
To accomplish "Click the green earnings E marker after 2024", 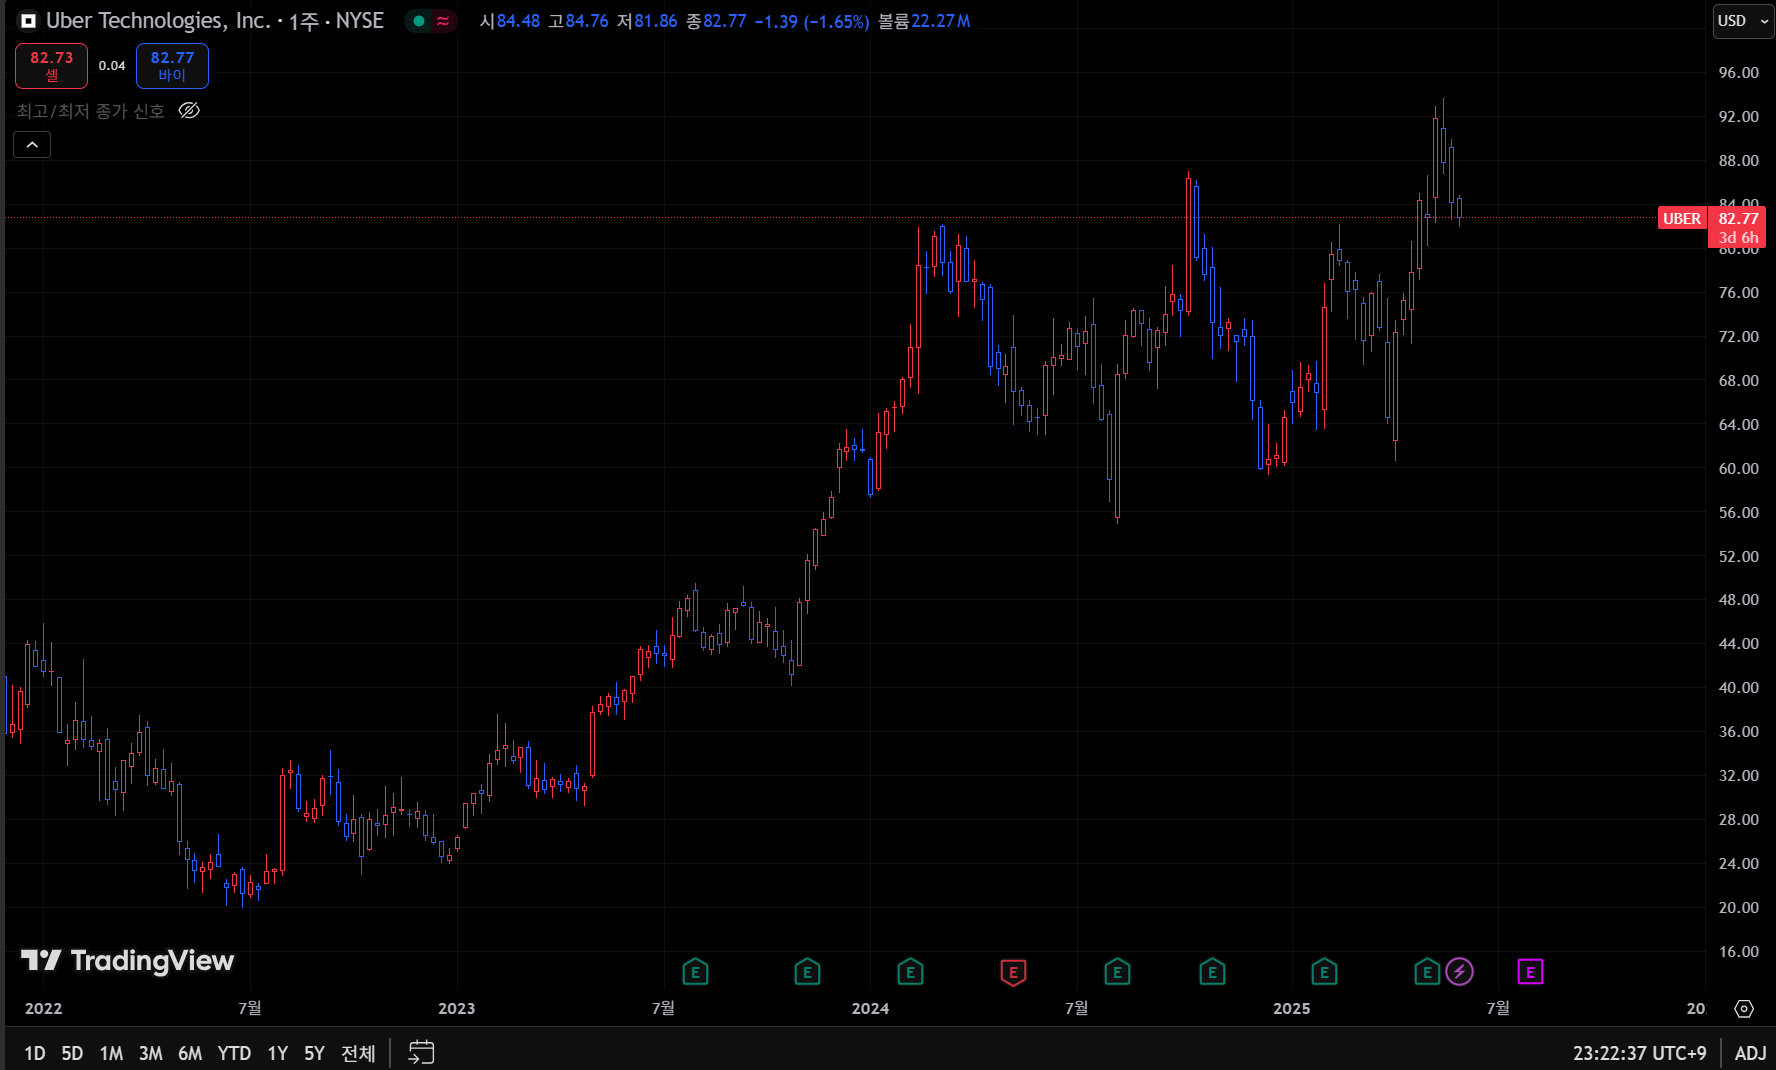I will 910,972.
